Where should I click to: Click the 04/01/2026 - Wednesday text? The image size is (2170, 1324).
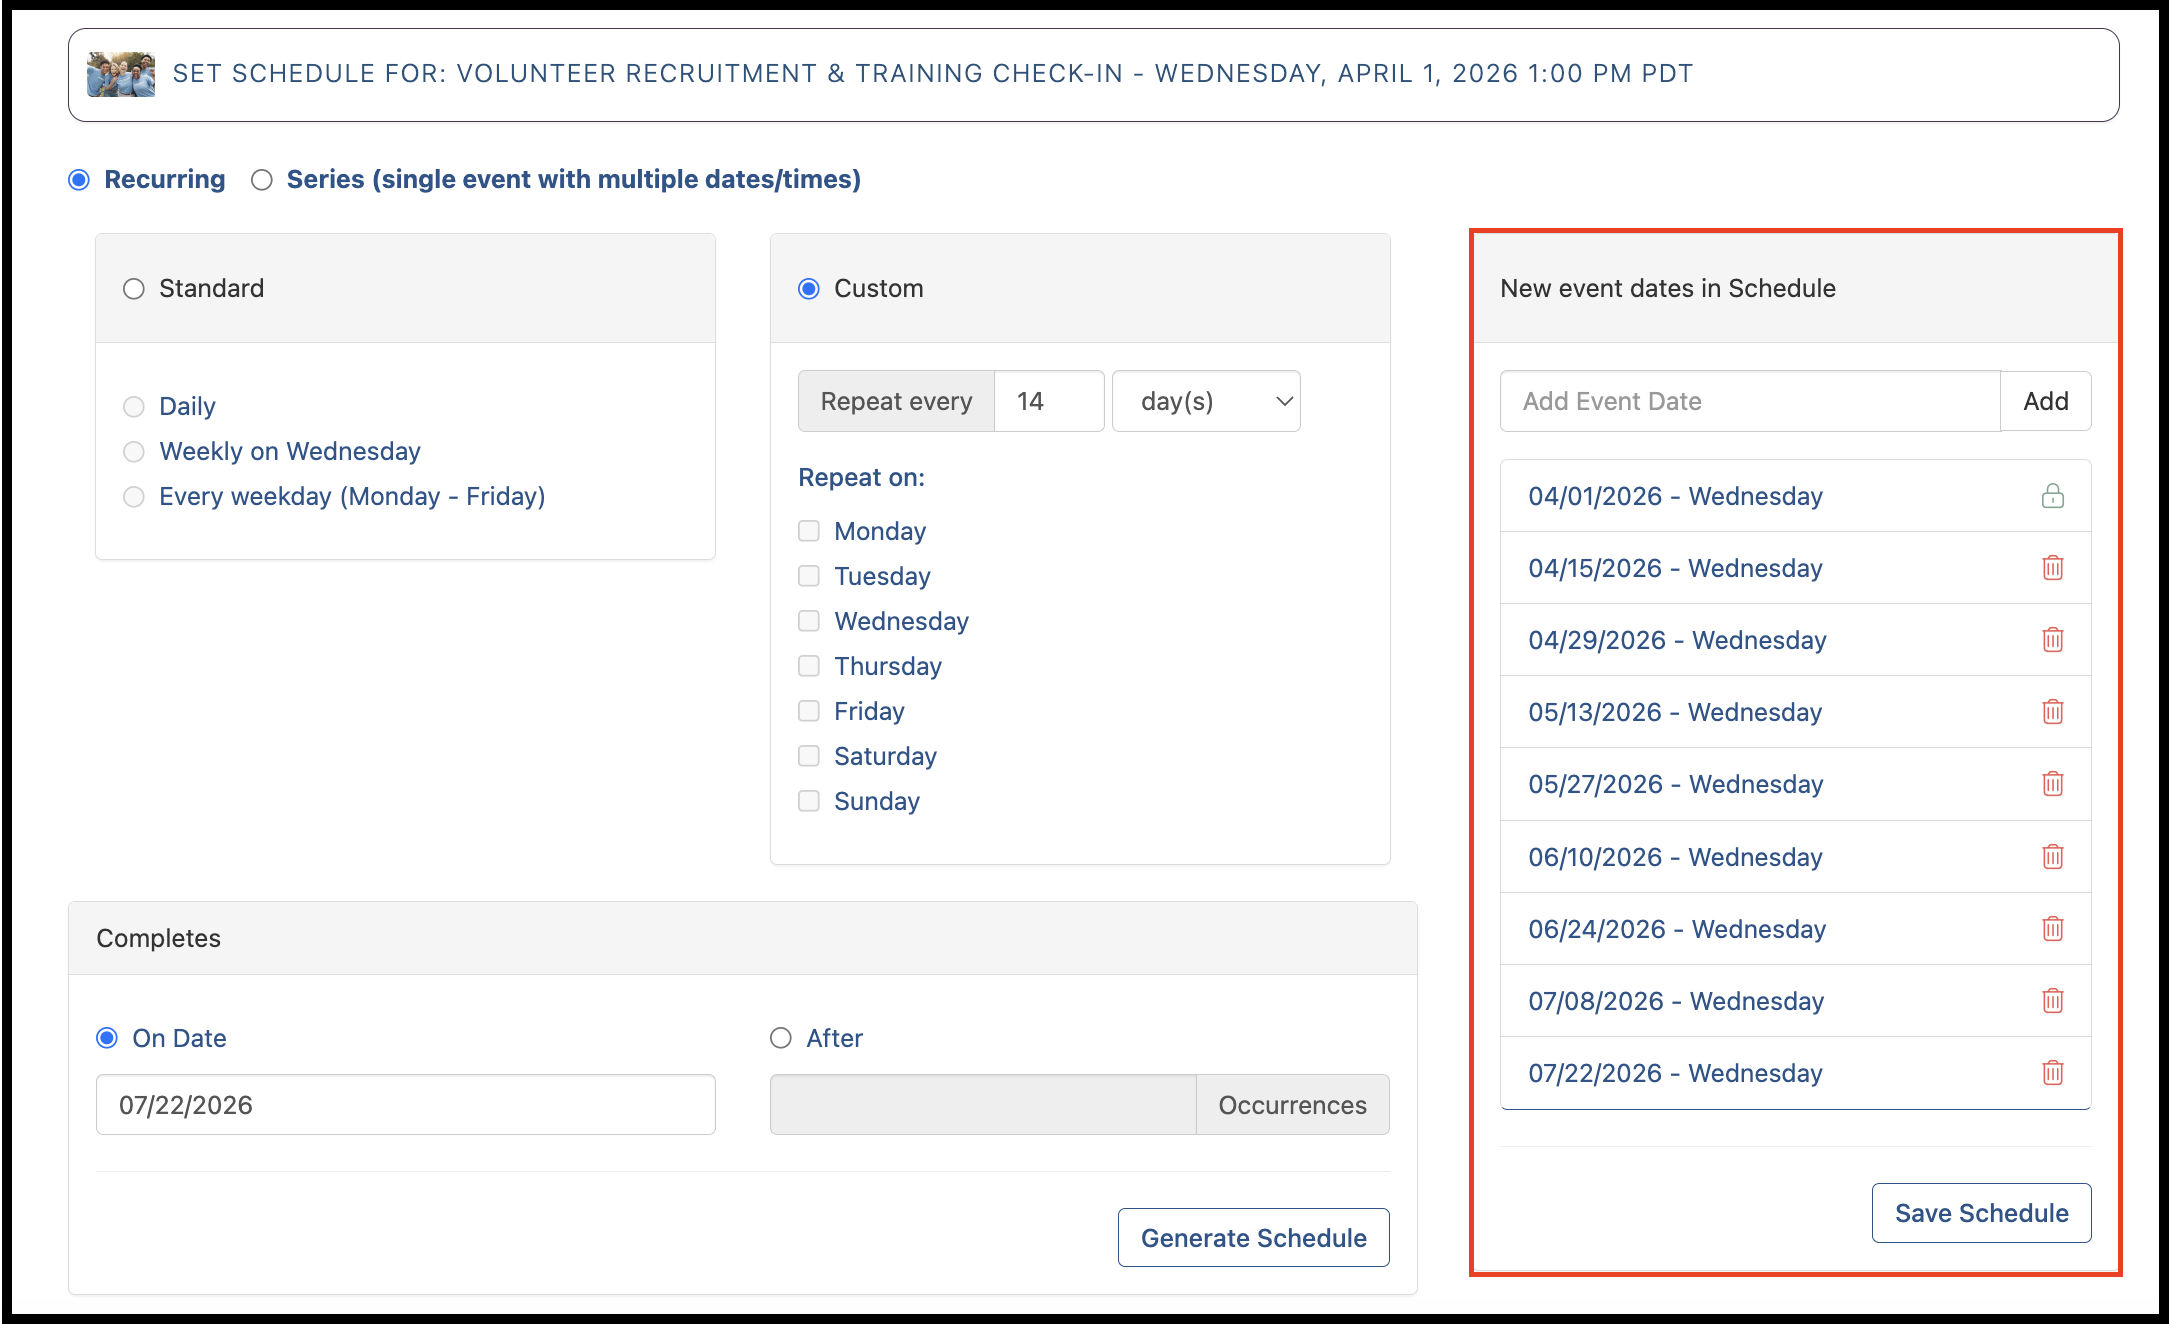click(1675, 496)
